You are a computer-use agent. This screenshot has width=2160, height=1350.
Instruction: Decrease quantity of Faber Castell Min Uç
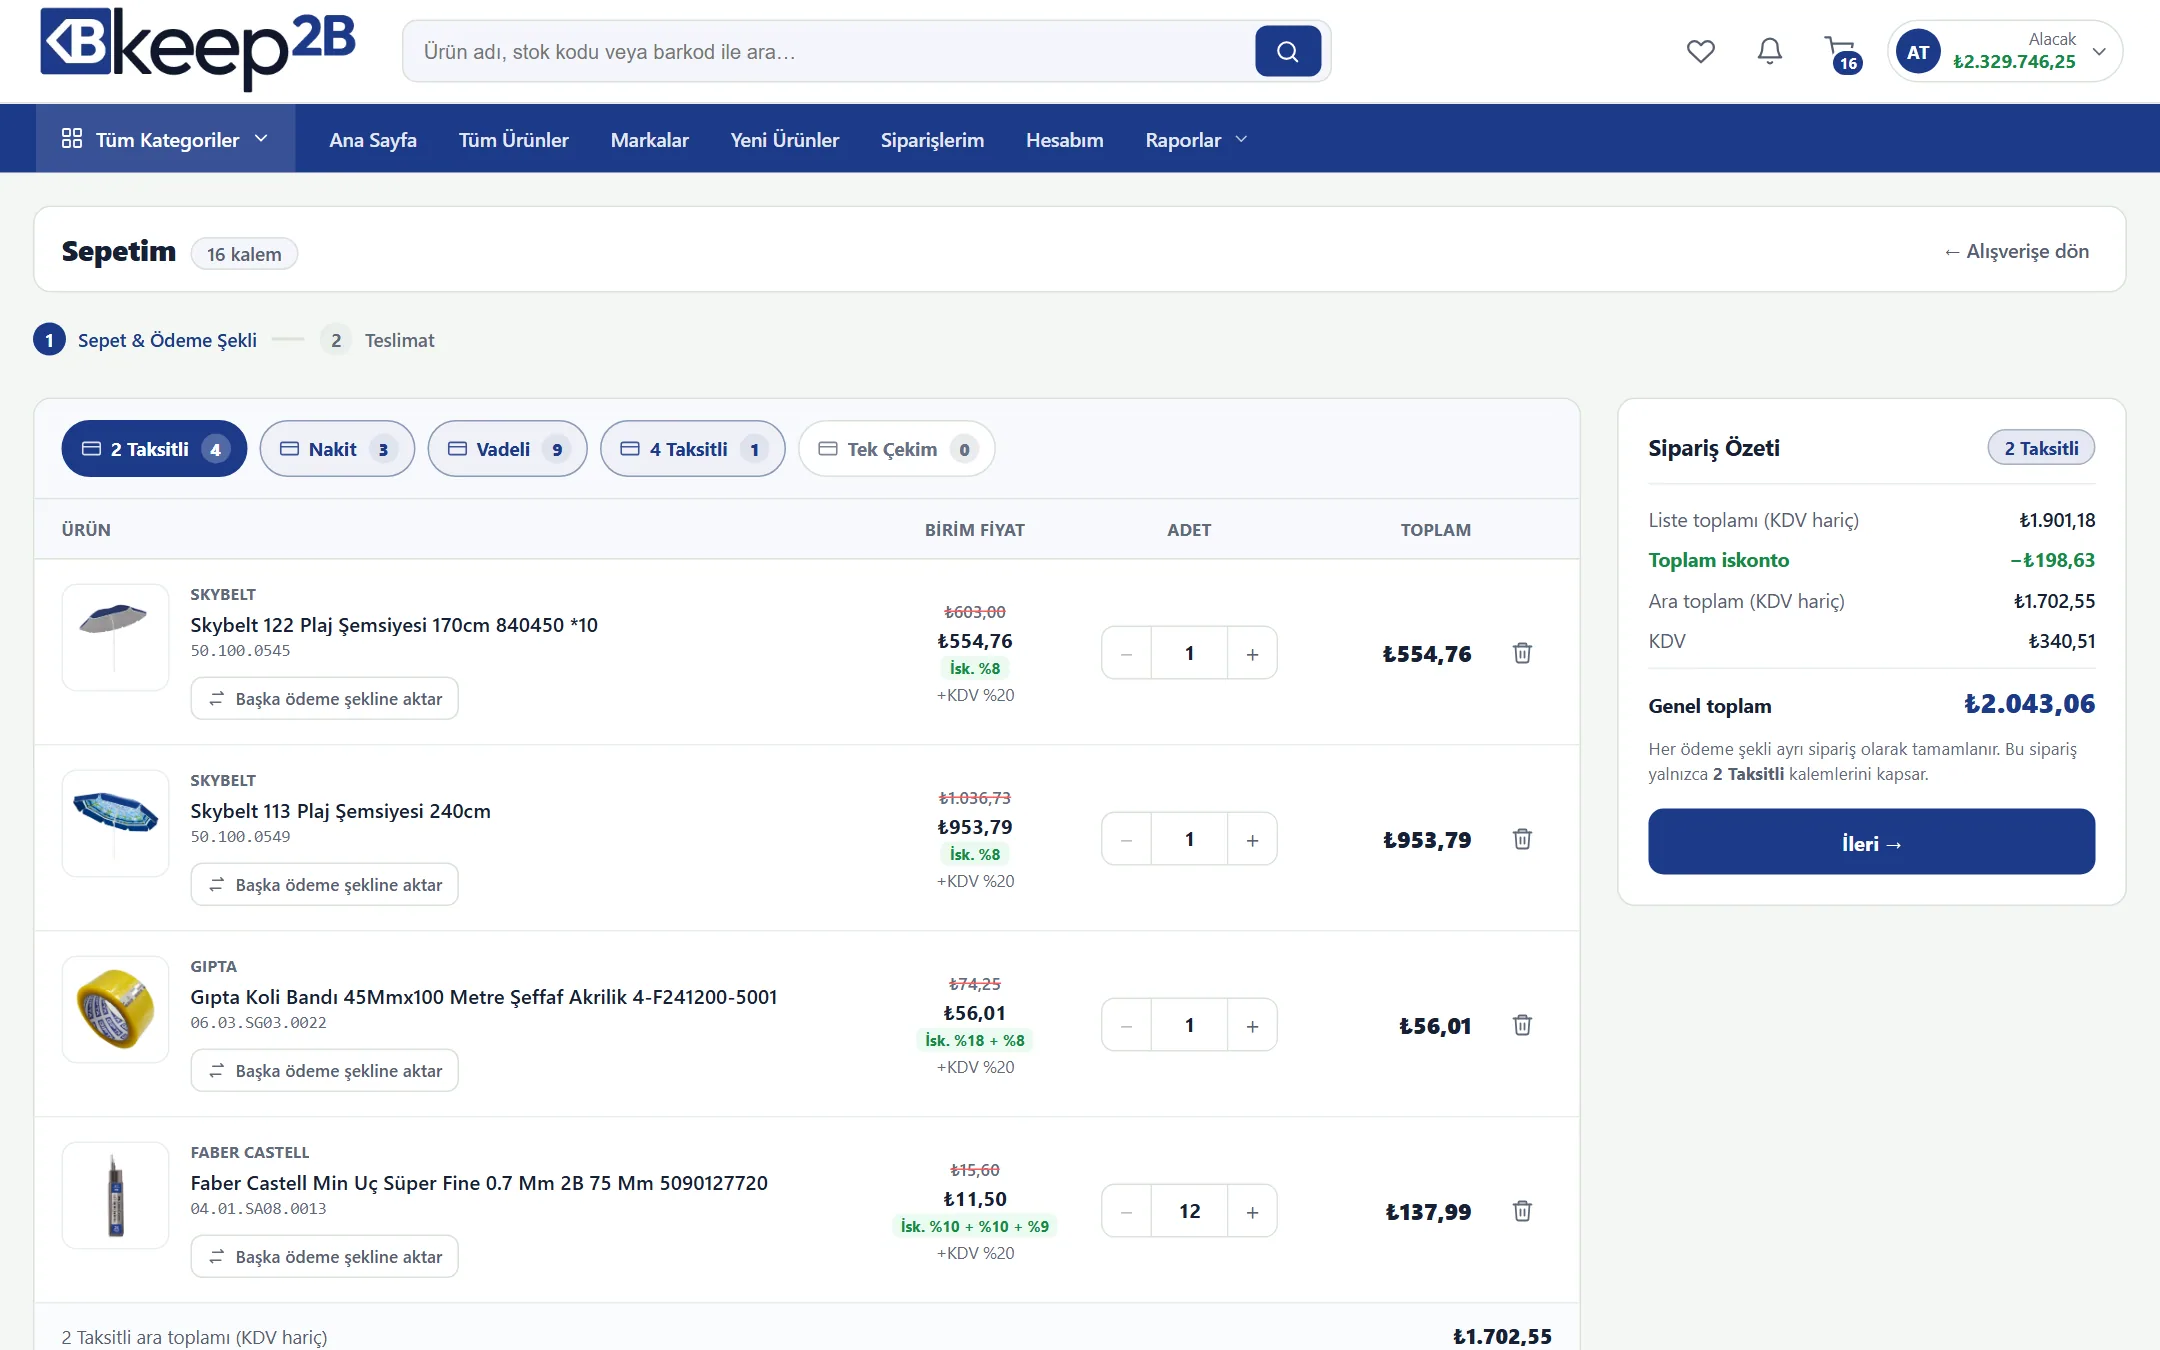click(1127, 1211)
